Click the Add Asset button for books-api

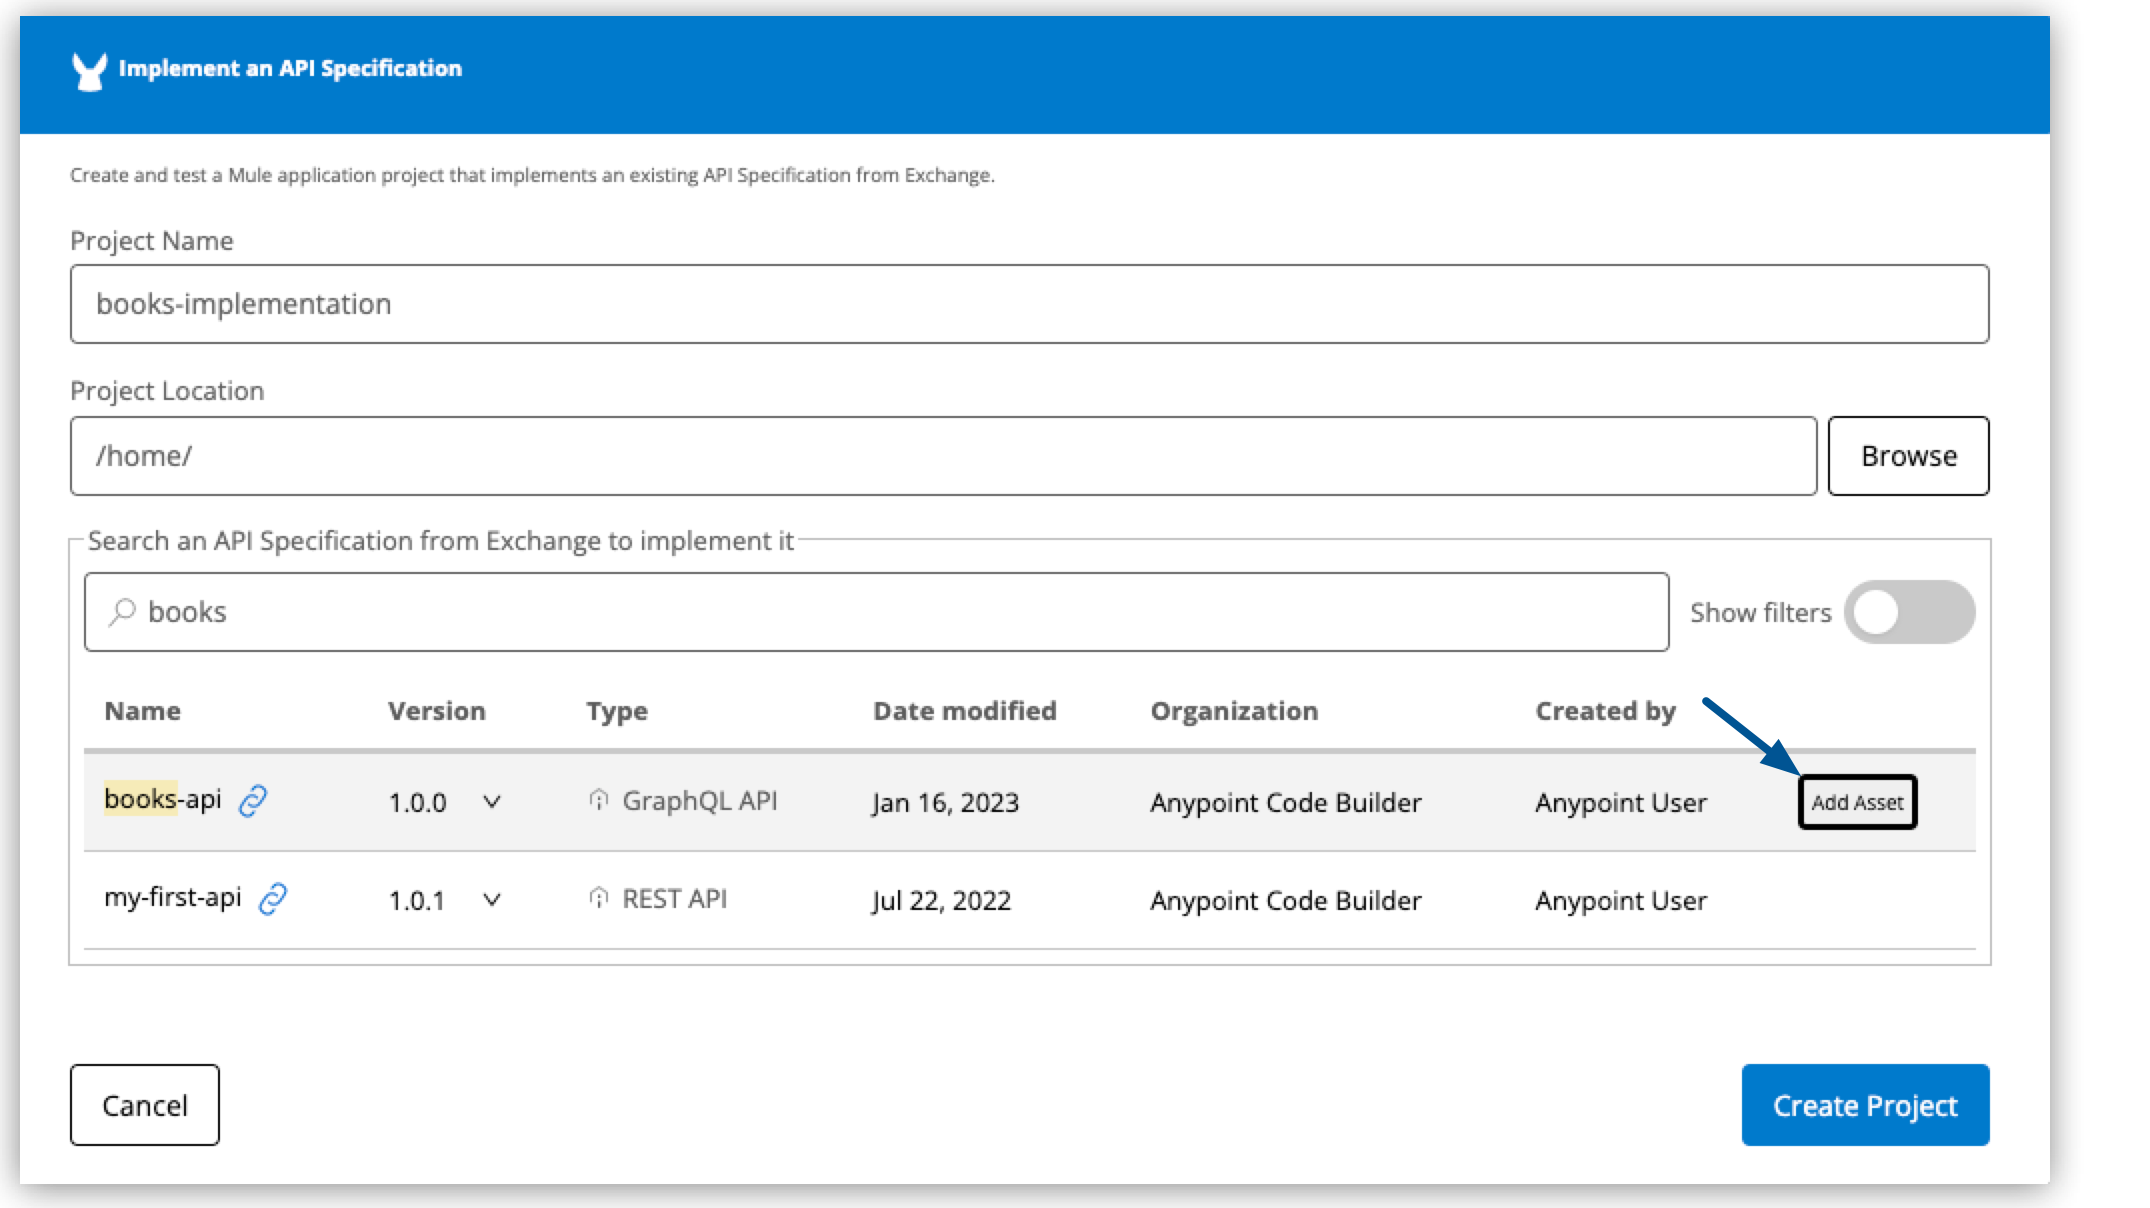1856,802
